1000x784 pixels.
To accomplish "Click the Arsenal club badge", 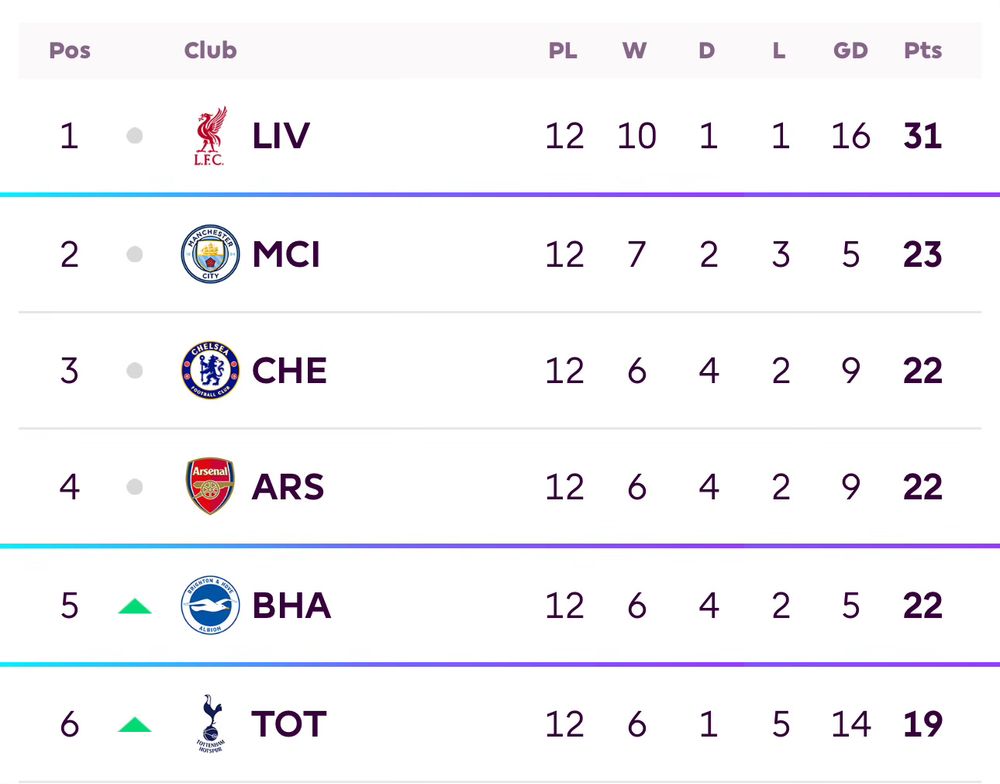I will 210,487.
